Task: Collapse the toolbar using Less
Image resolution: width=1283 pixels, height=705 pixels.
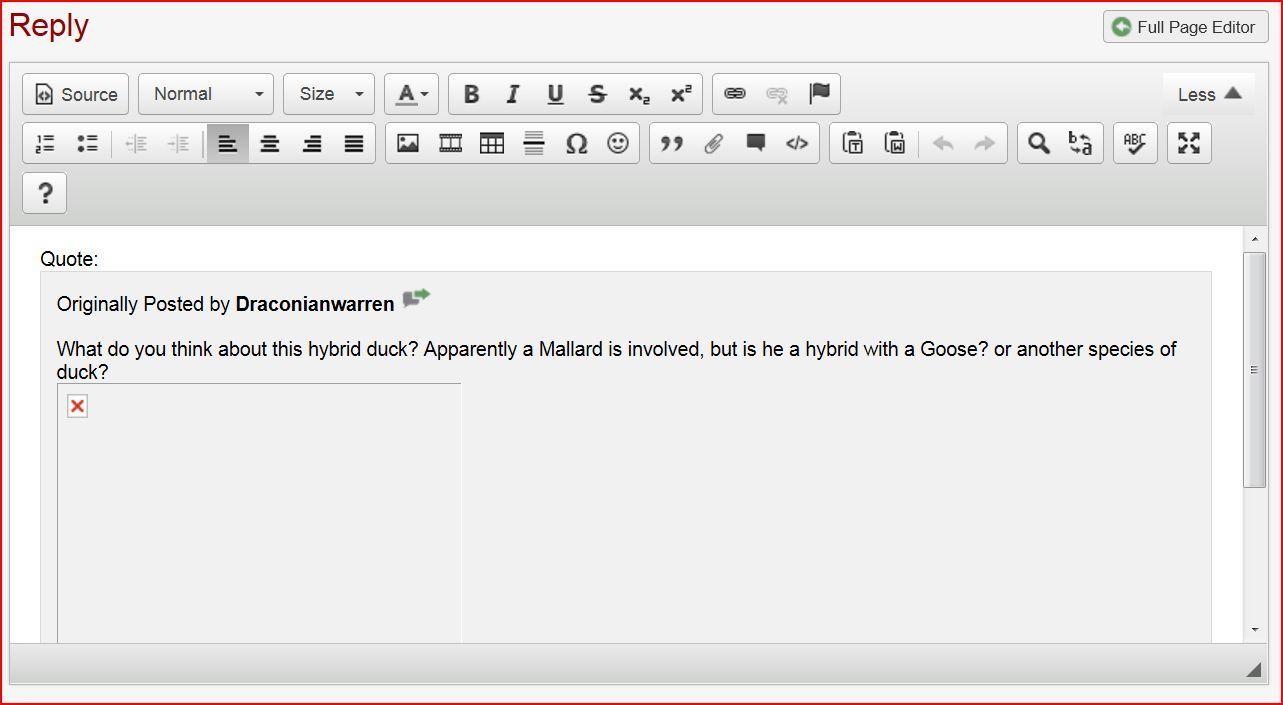Action: [1209, 94]
